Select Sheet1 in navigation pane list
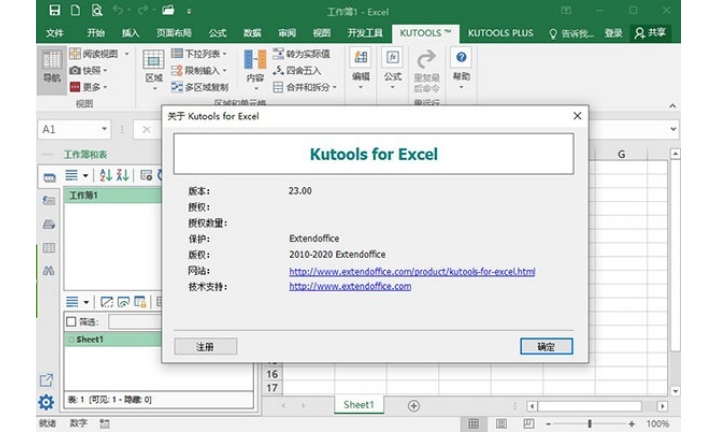The image size is (720, 432). (113, 339)
